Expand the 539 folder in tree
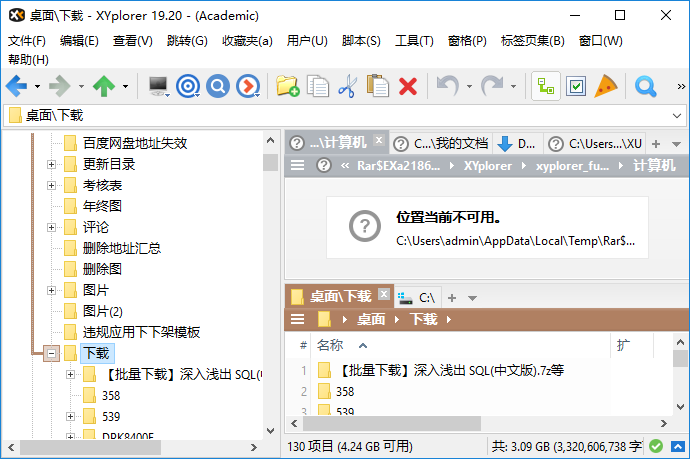 [70, 416]
